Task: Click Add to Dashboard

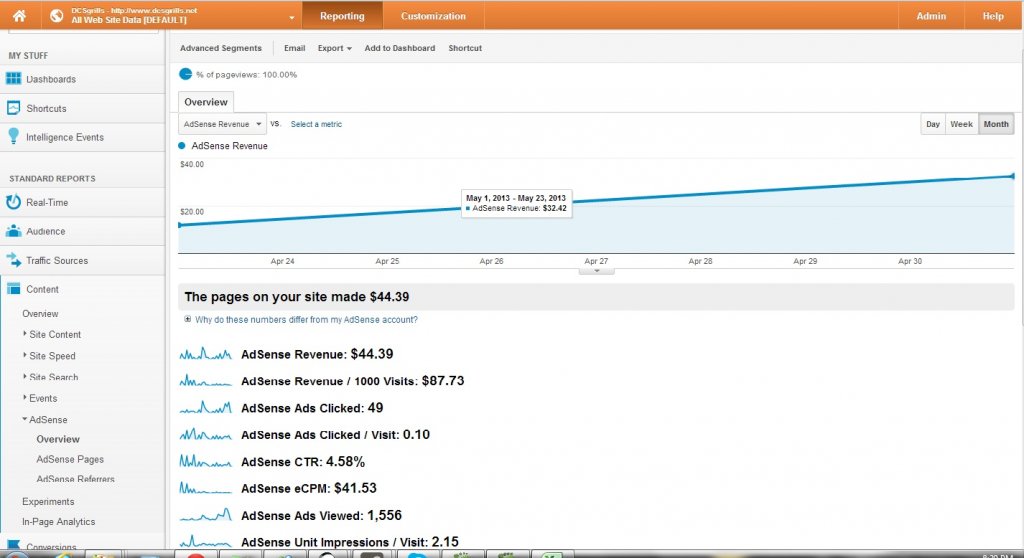Action: (x=400, y=48)
